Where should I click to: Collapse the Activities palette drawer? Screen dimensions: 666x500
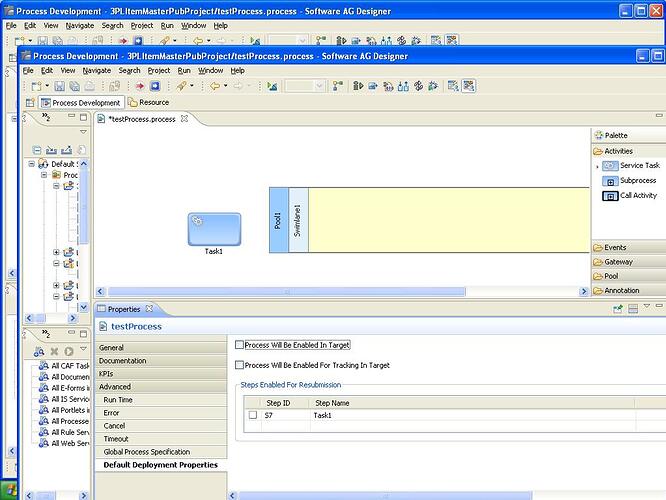coord(629,151)
